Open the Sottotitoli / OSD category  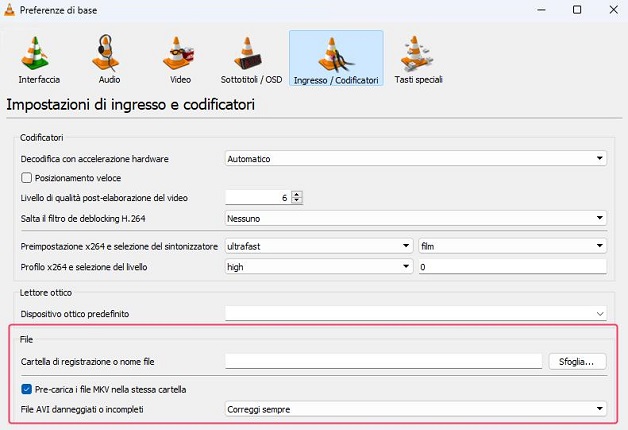251,59
